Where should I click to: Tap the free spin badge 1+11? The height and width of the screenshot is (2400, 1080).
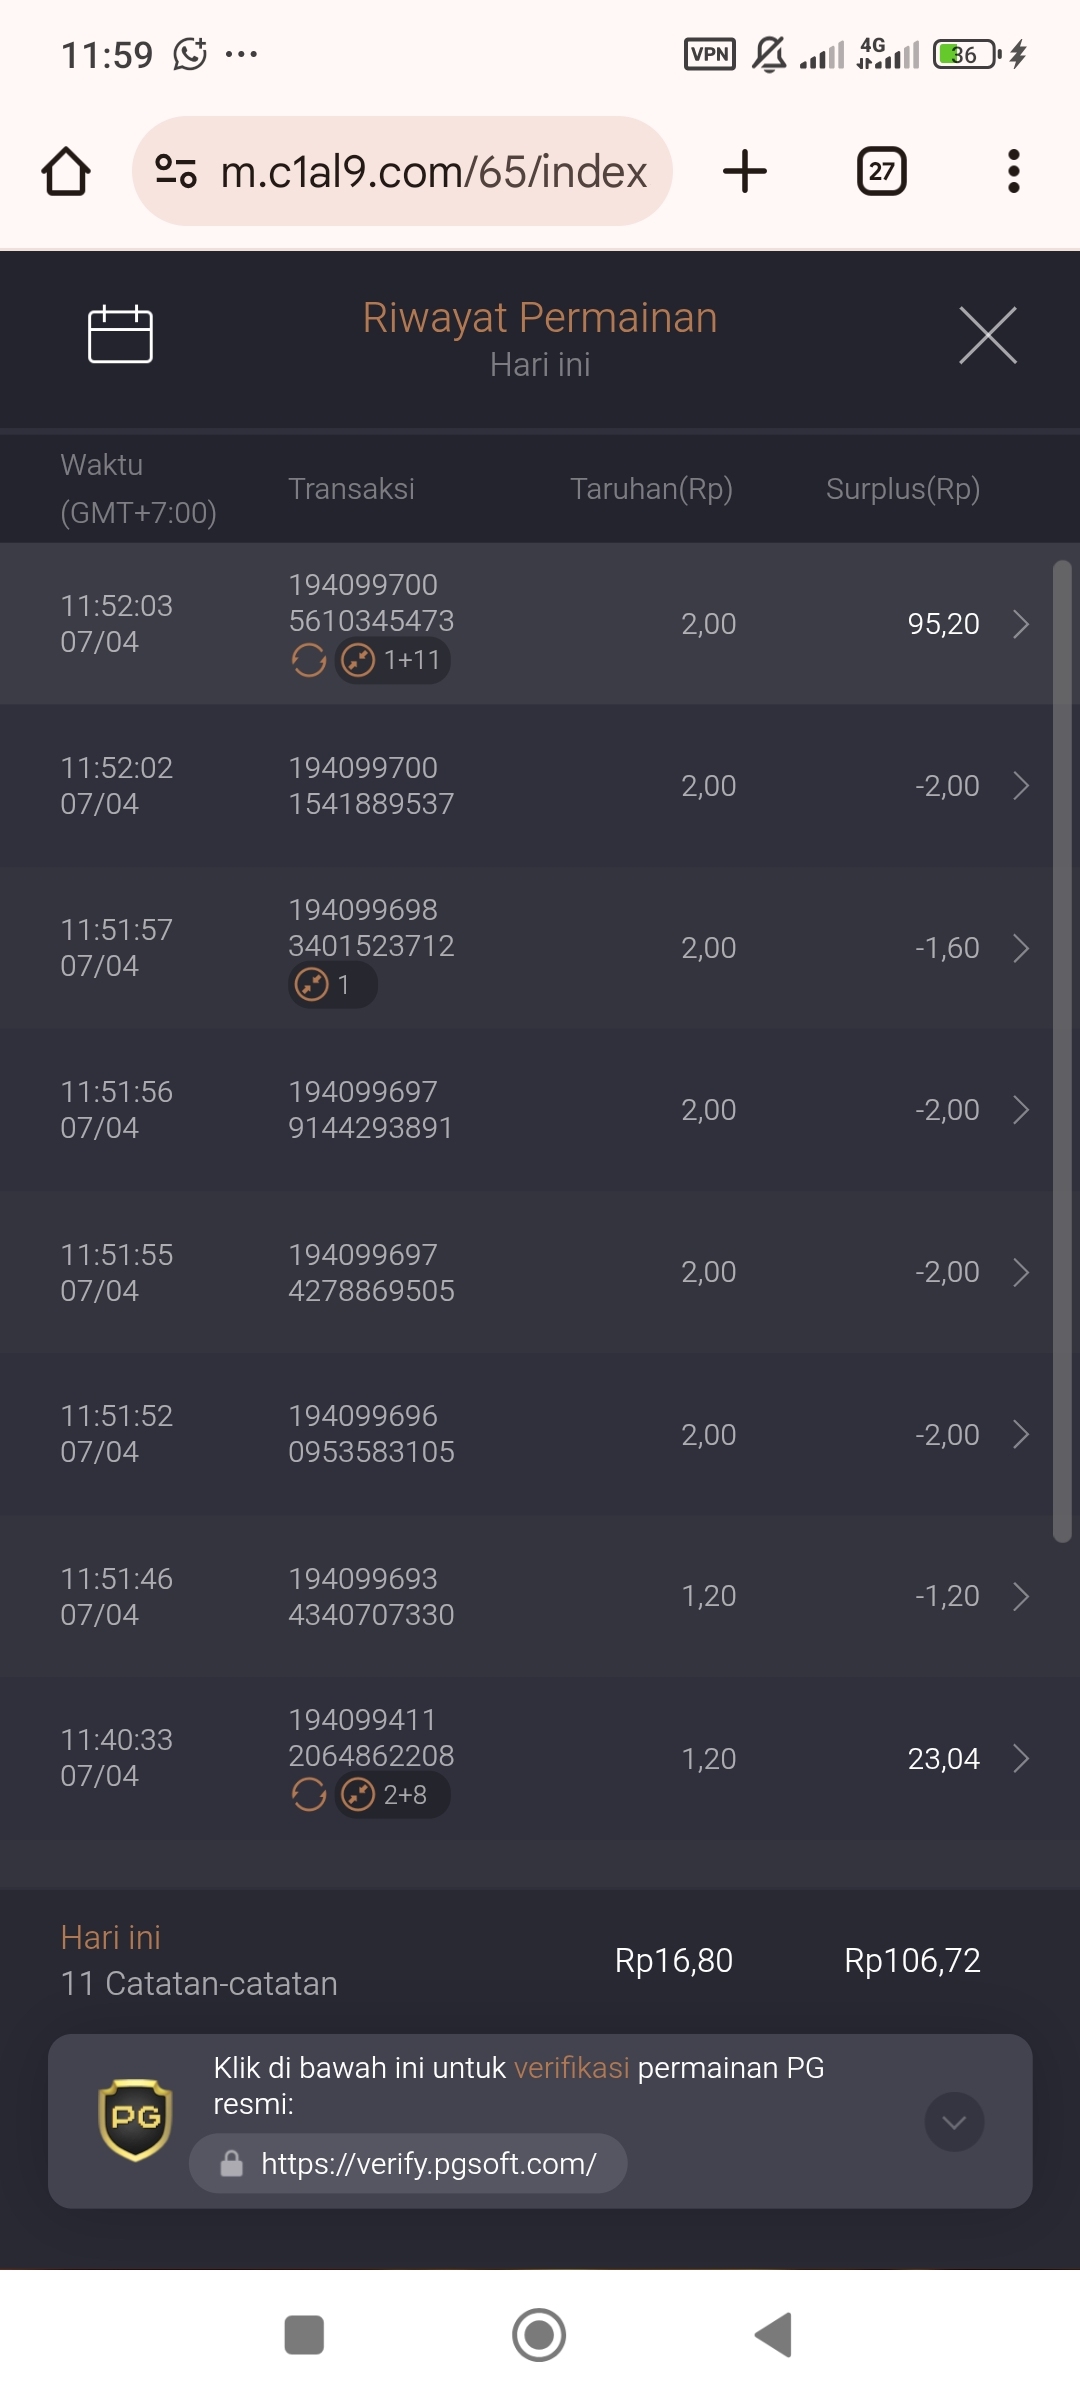click(x=392, y=660)
